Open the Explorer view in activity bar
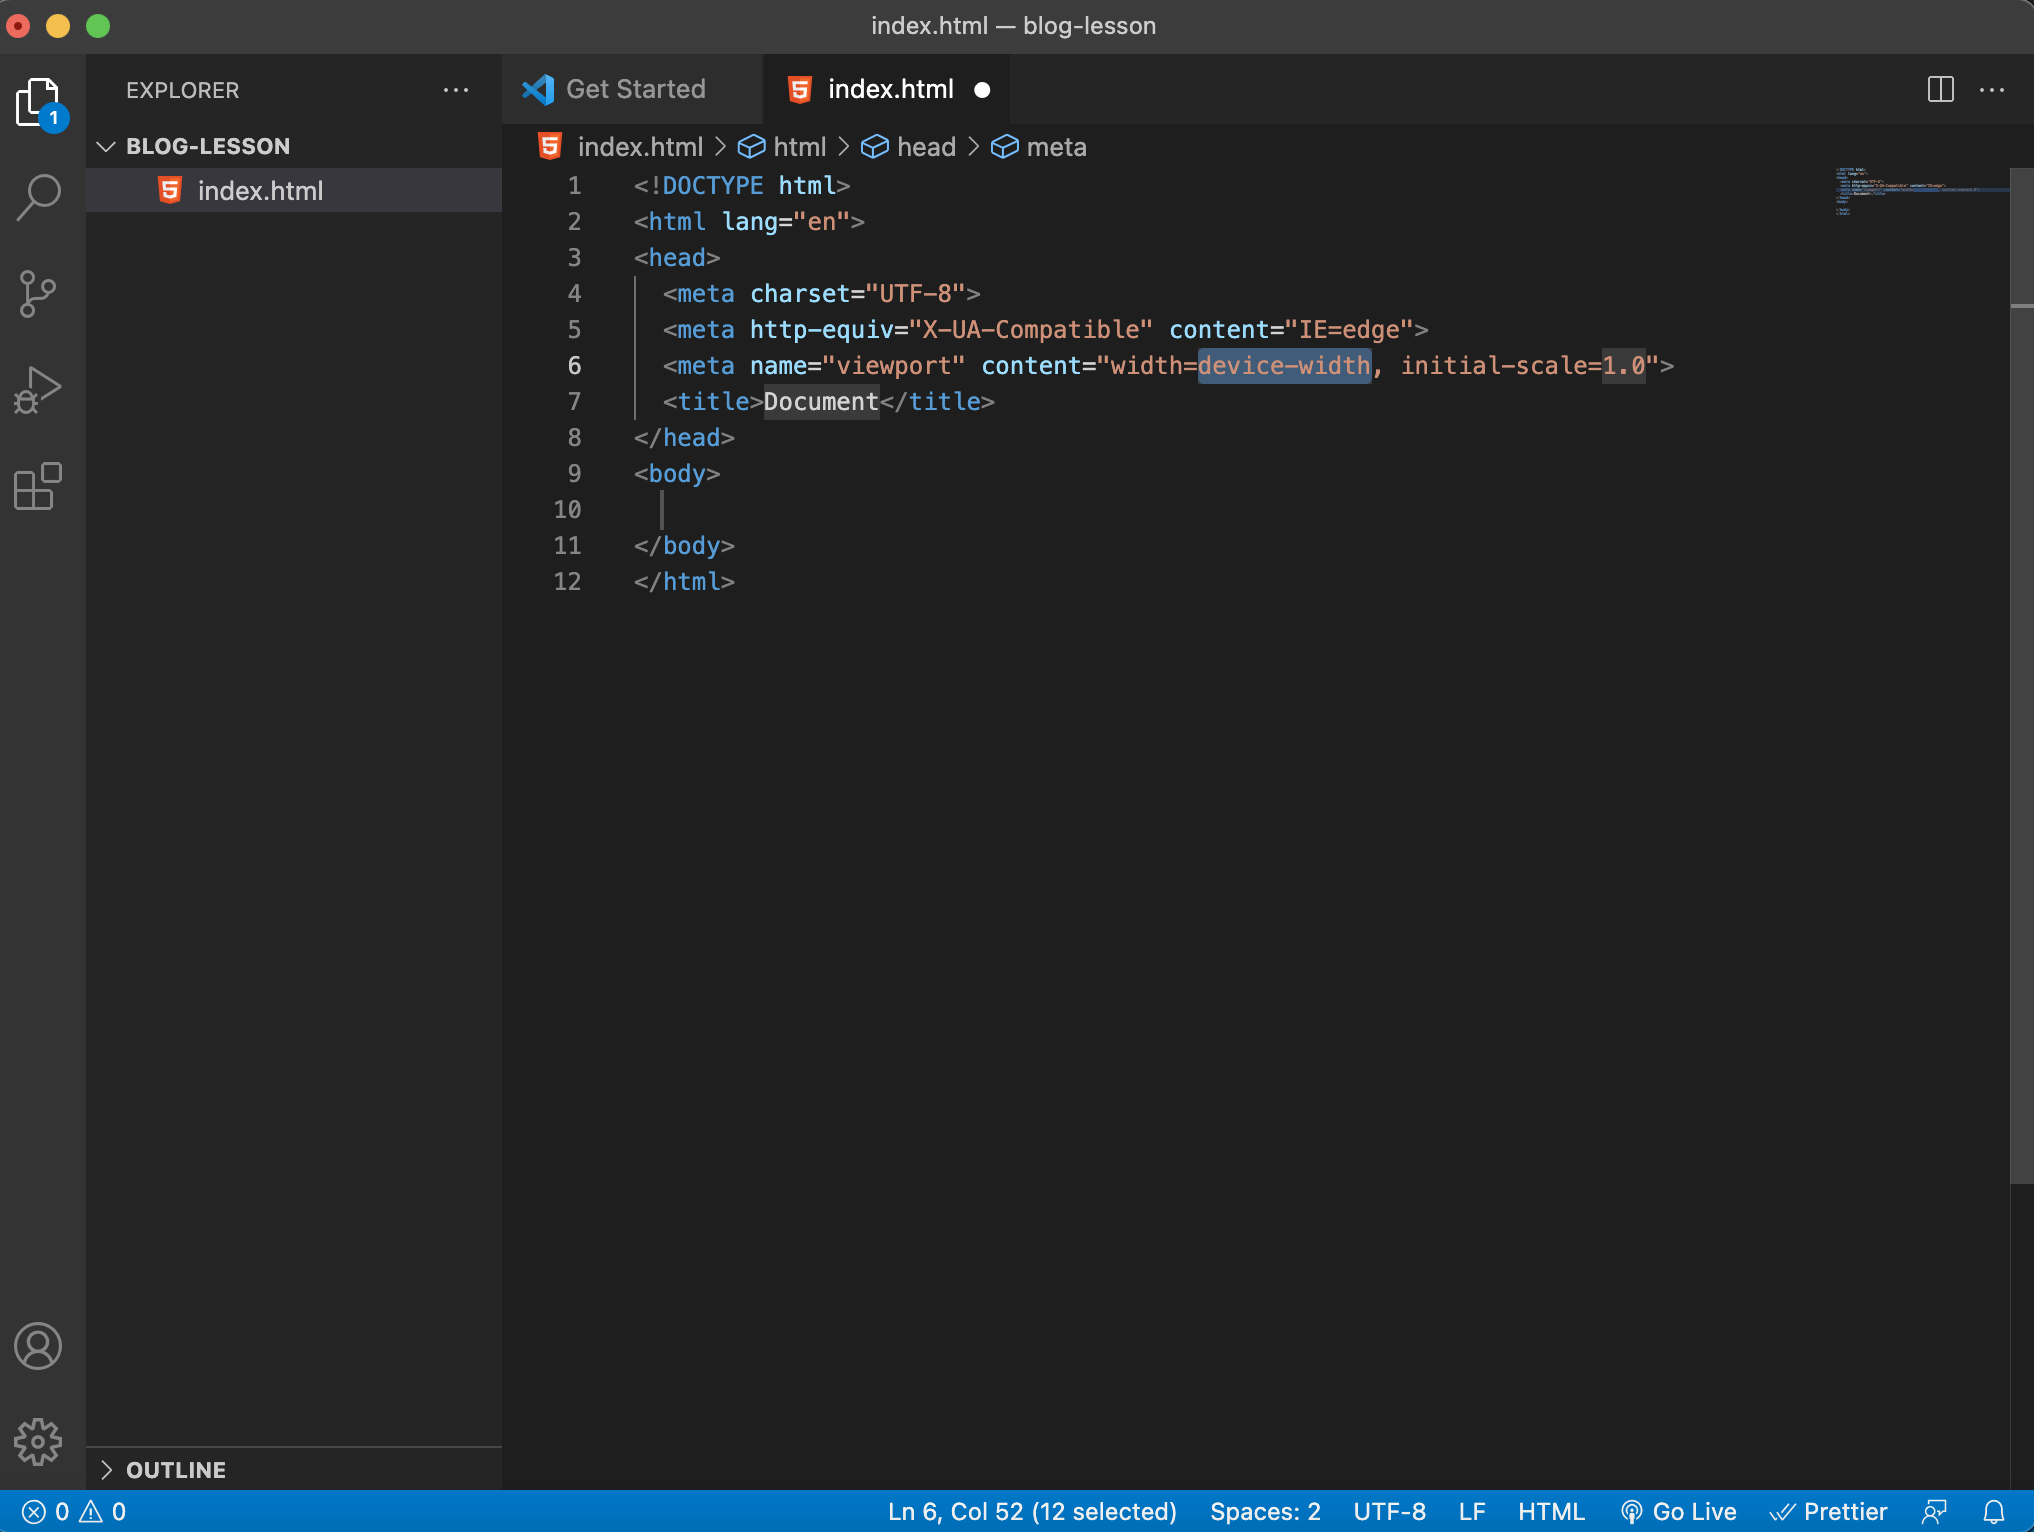 (x=40, y=103)
